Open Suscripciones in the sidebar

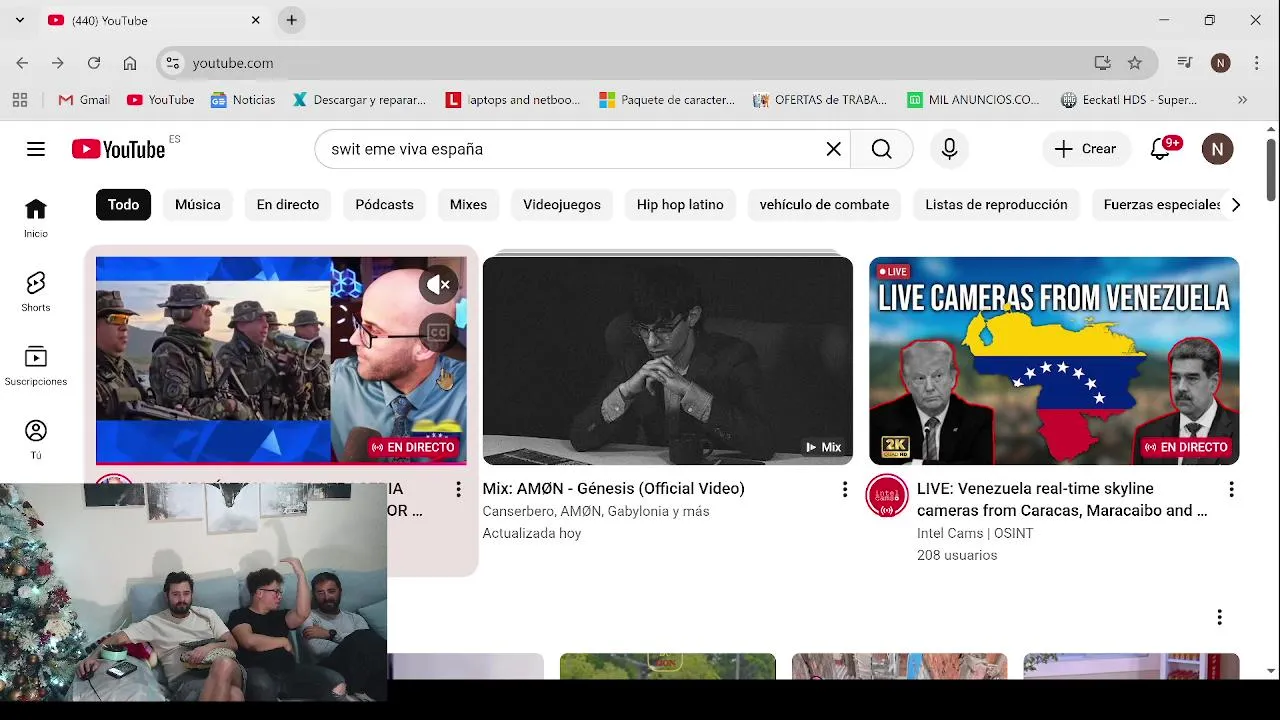pos(36,366)
